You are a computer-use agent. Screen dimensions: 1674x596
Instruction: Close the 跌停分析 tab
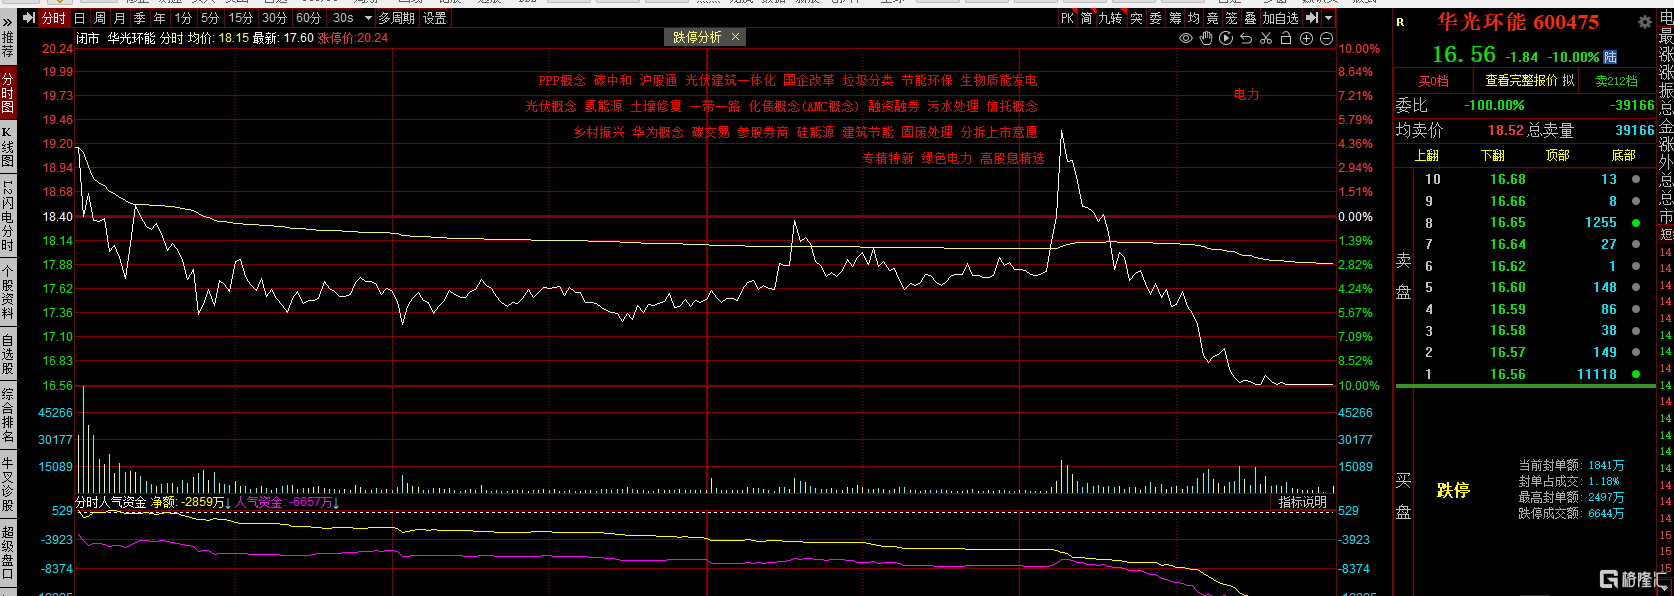coord(736,37)
